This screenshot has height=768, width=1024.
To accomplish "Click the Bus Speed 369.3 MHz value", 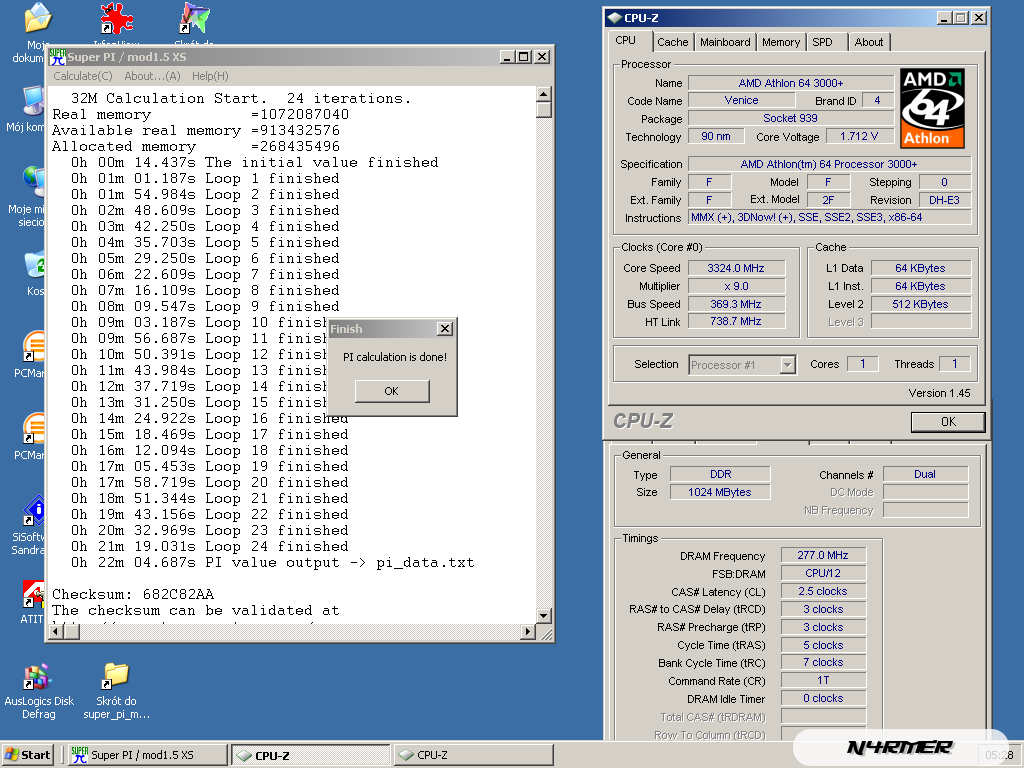I will click(x=736, y=304).
